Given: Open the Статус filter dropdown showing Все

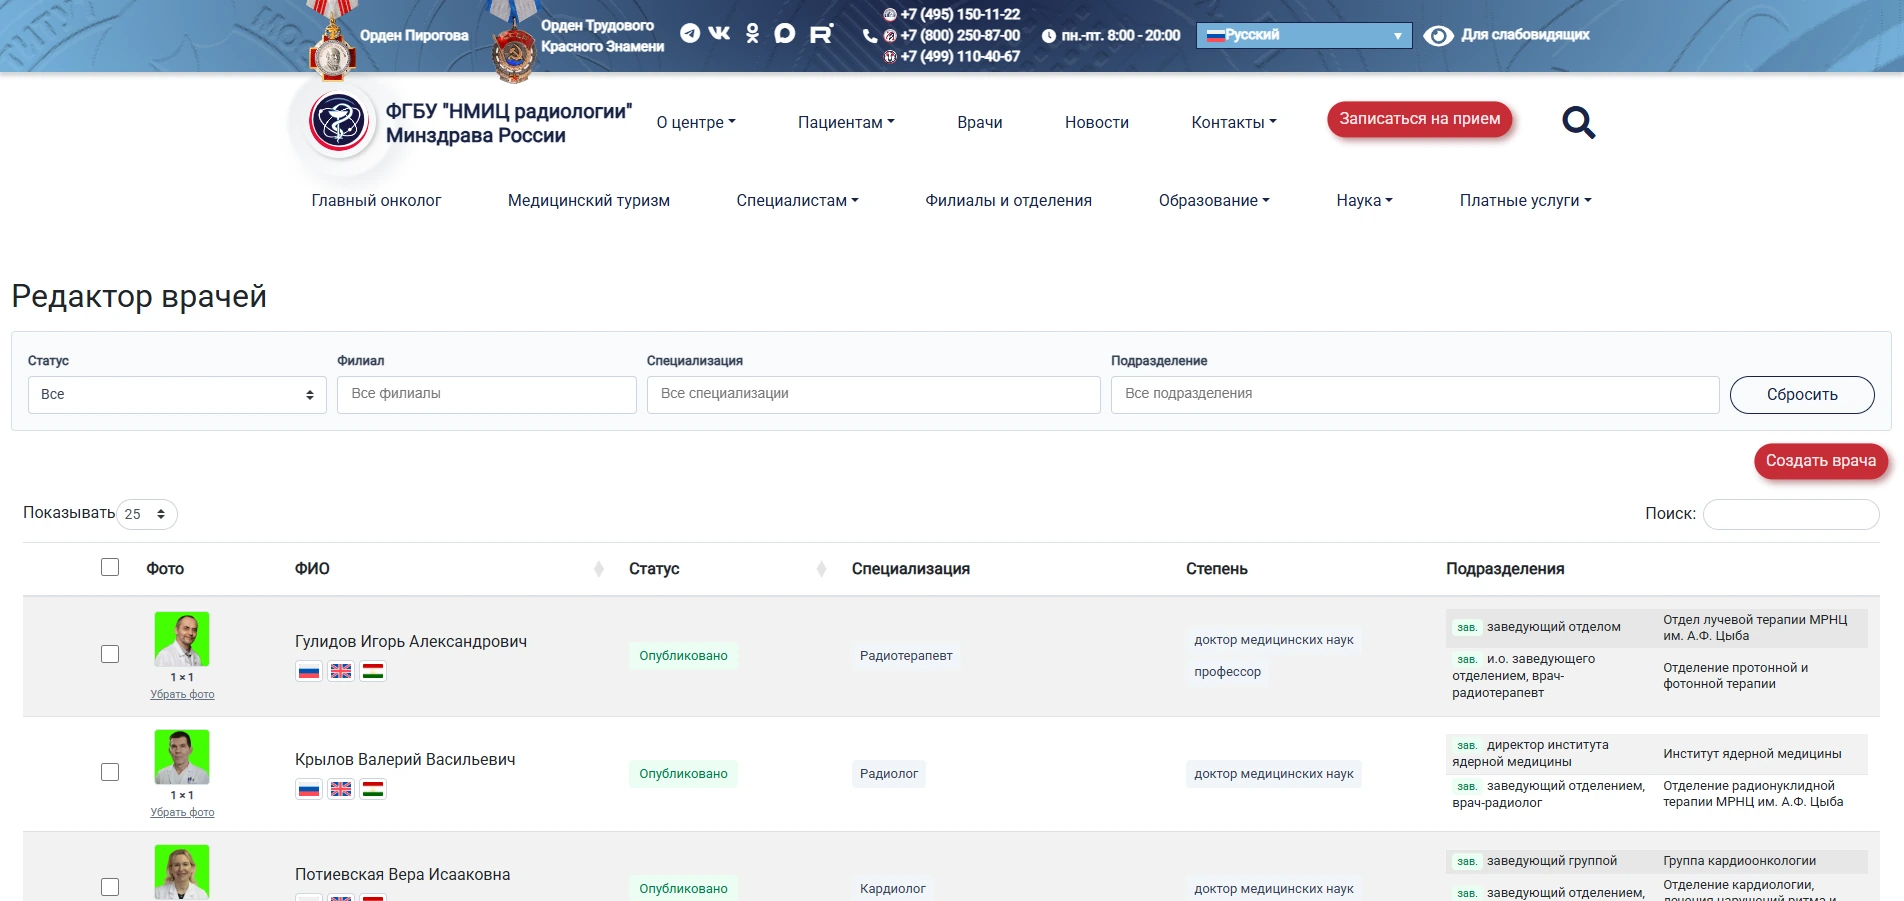Looking at the screenshot, I should pyautogui.click(x=177, y=395).
